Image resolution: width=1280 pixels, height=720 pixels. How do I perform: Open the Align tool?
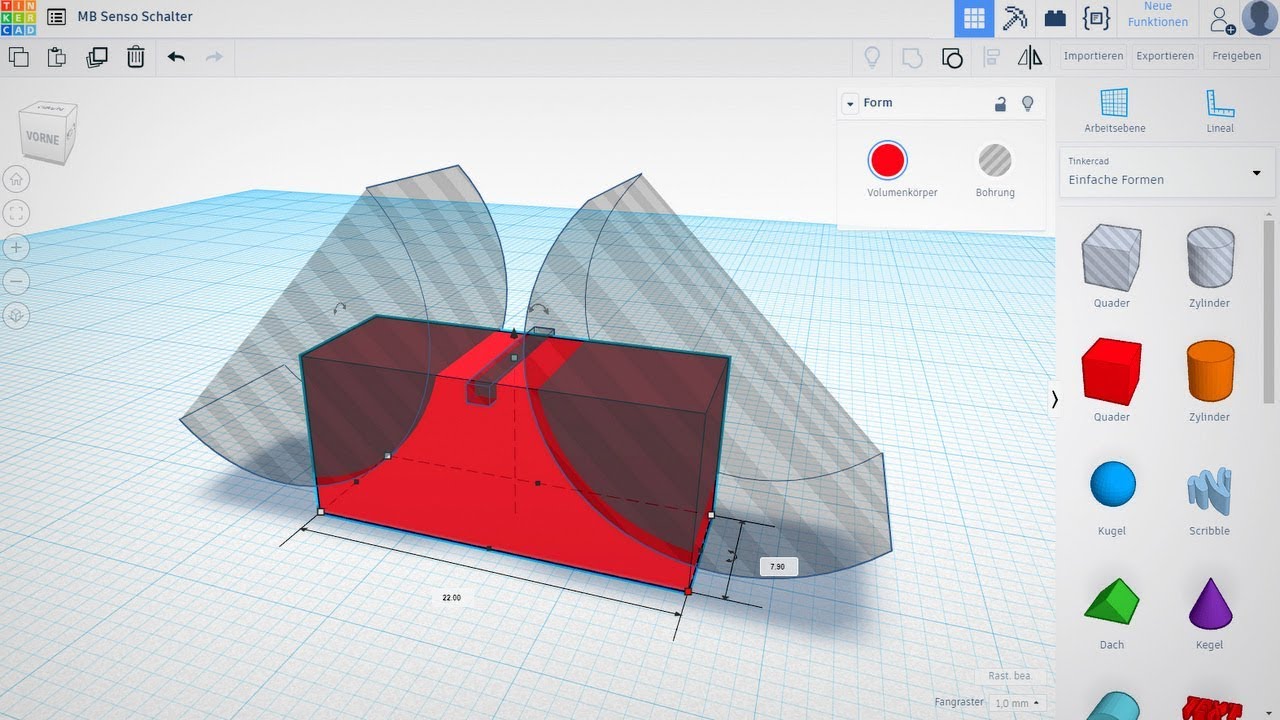point(992,57)
